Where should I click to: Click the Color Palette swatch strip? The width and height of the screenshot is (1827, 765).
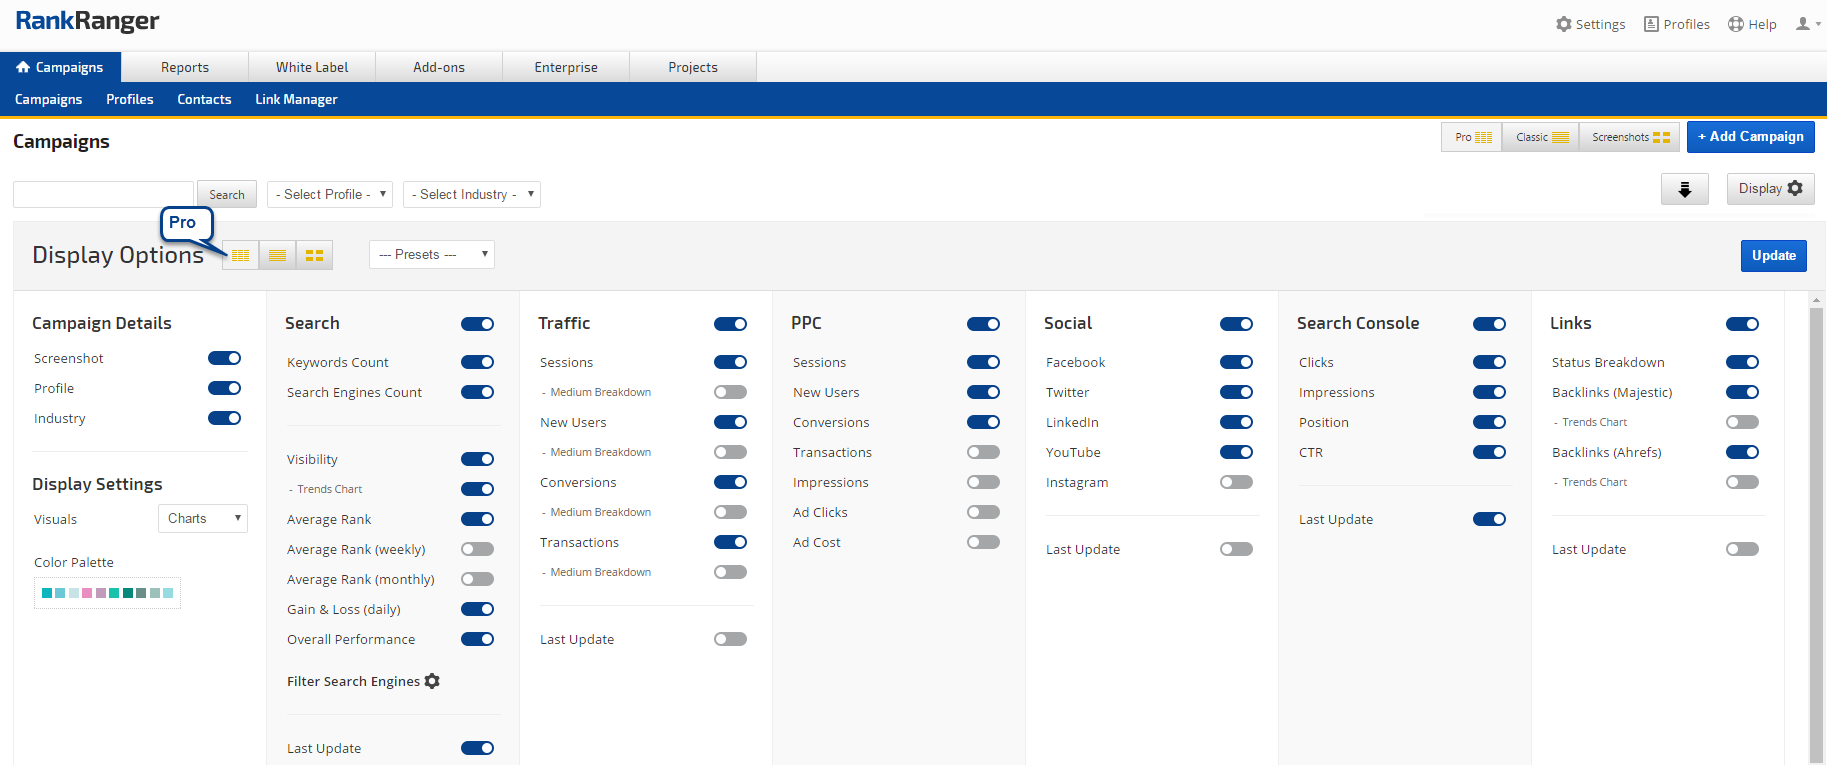click(107, 593)
